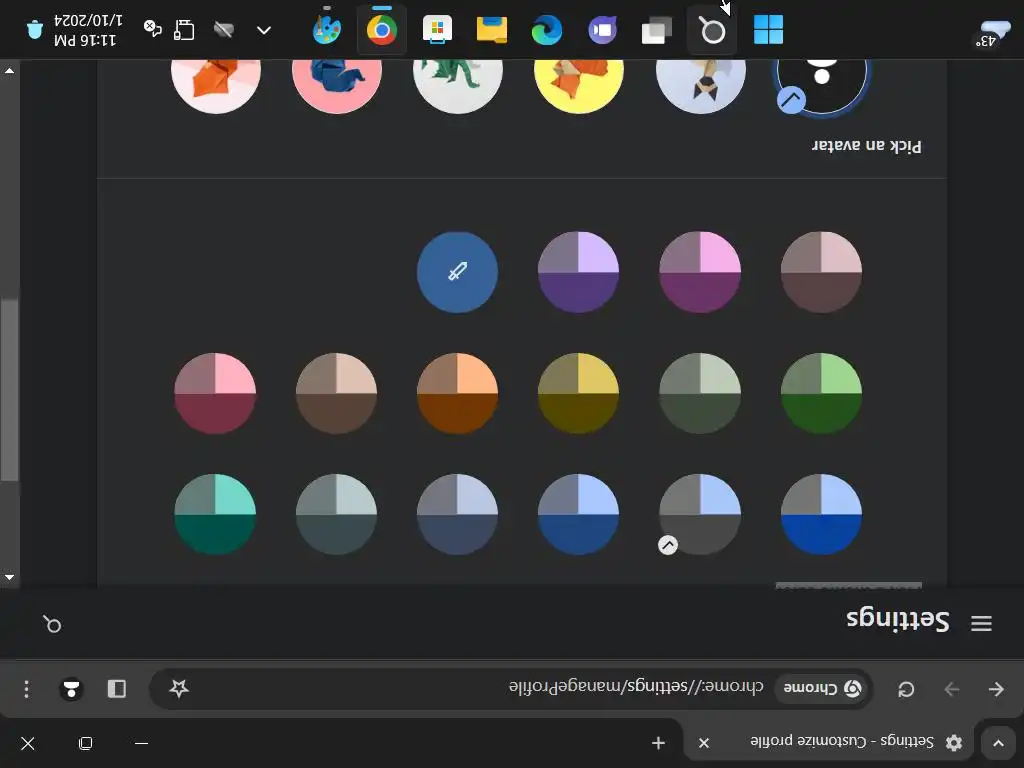Image resolution: width=1024 pixels, height=768 pixels.
Task: Launch Microsoft Edge from taskbar
Action: 547,30
